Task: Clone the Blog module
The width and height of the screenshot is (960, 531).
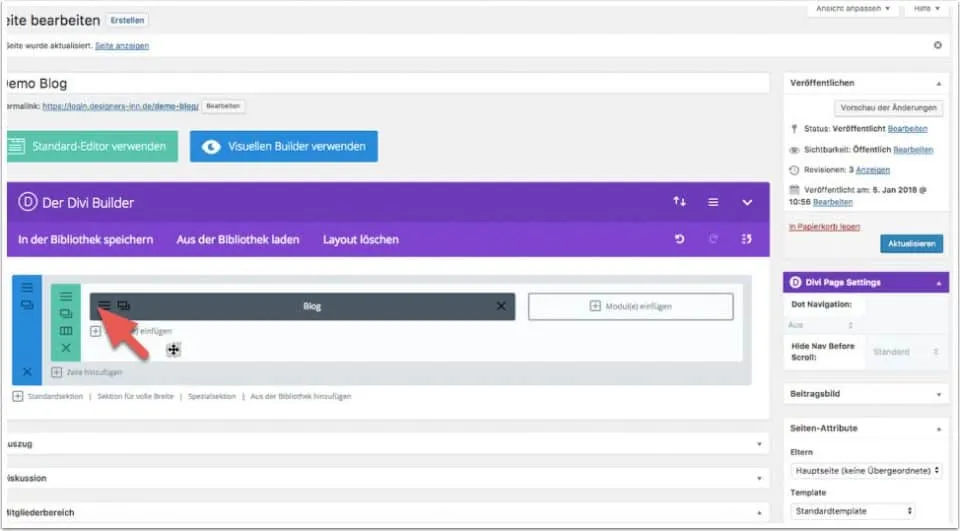Action: [x=123, y=306]
